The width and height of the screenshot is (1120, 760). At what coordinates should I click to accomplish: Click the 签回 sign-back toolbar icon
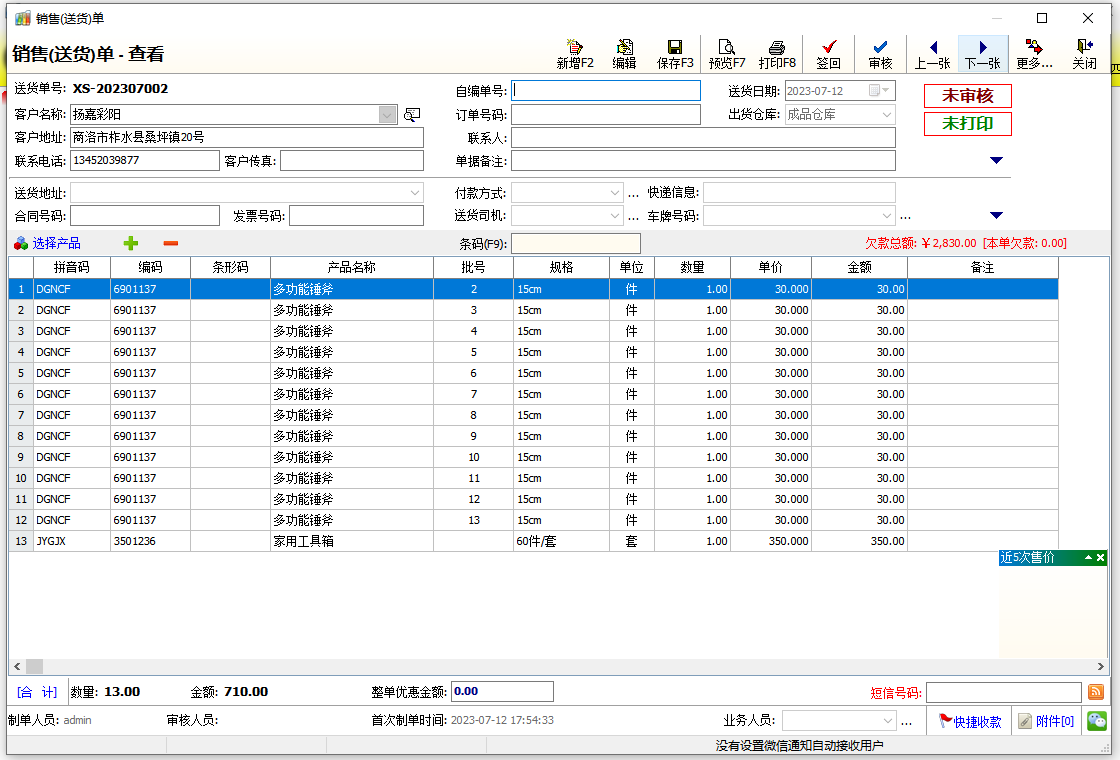[829, 54]
